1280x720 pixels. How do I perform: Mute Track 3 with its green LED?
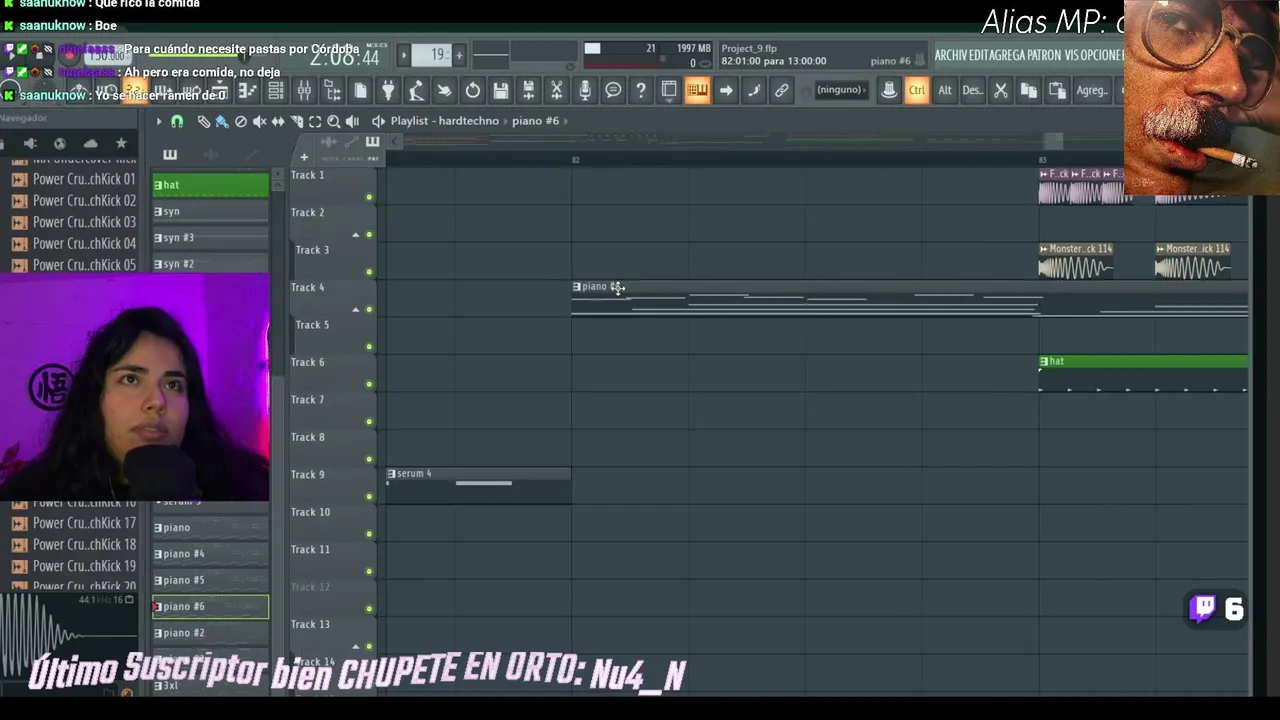(x=369, y=272)
